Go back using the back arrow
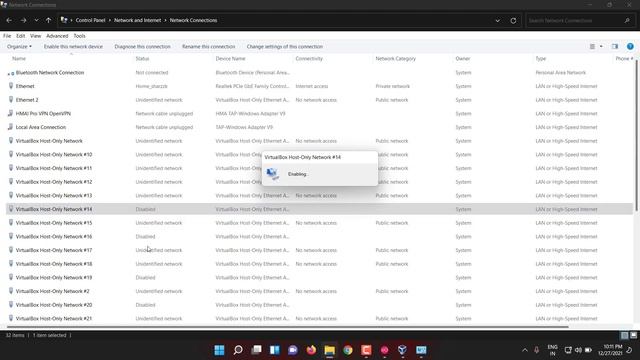The image size is (640, 360). (9, 20)
